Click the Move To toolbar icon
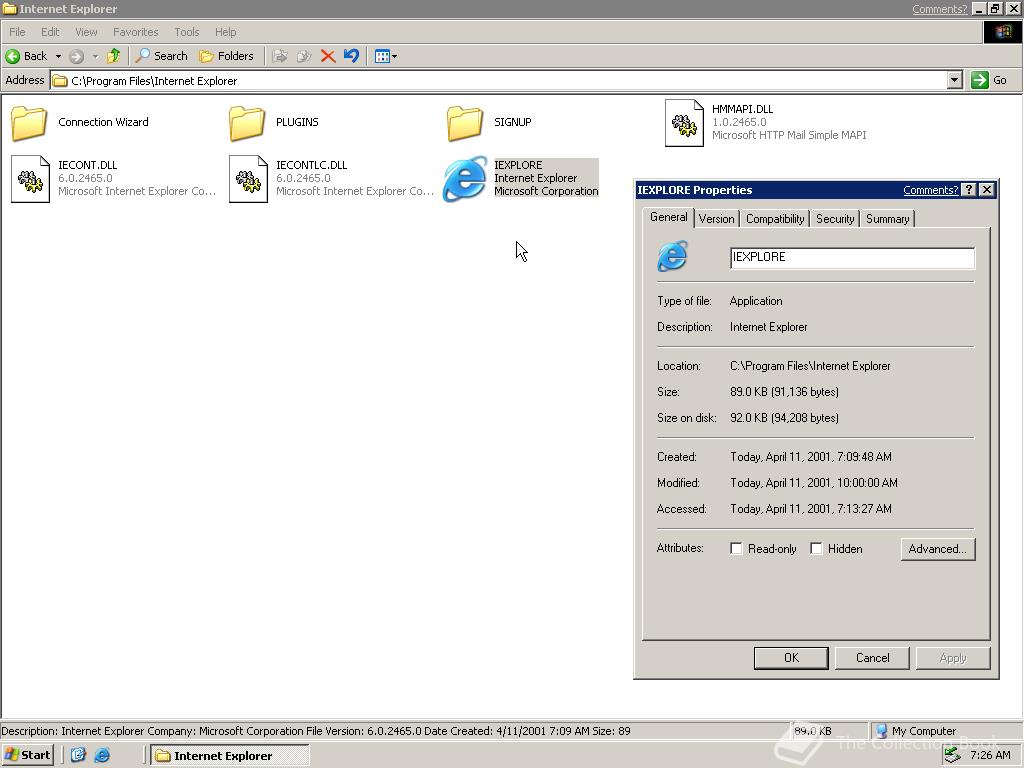The width and height of the screenshot is (1024, 768). tap(280, 56)
